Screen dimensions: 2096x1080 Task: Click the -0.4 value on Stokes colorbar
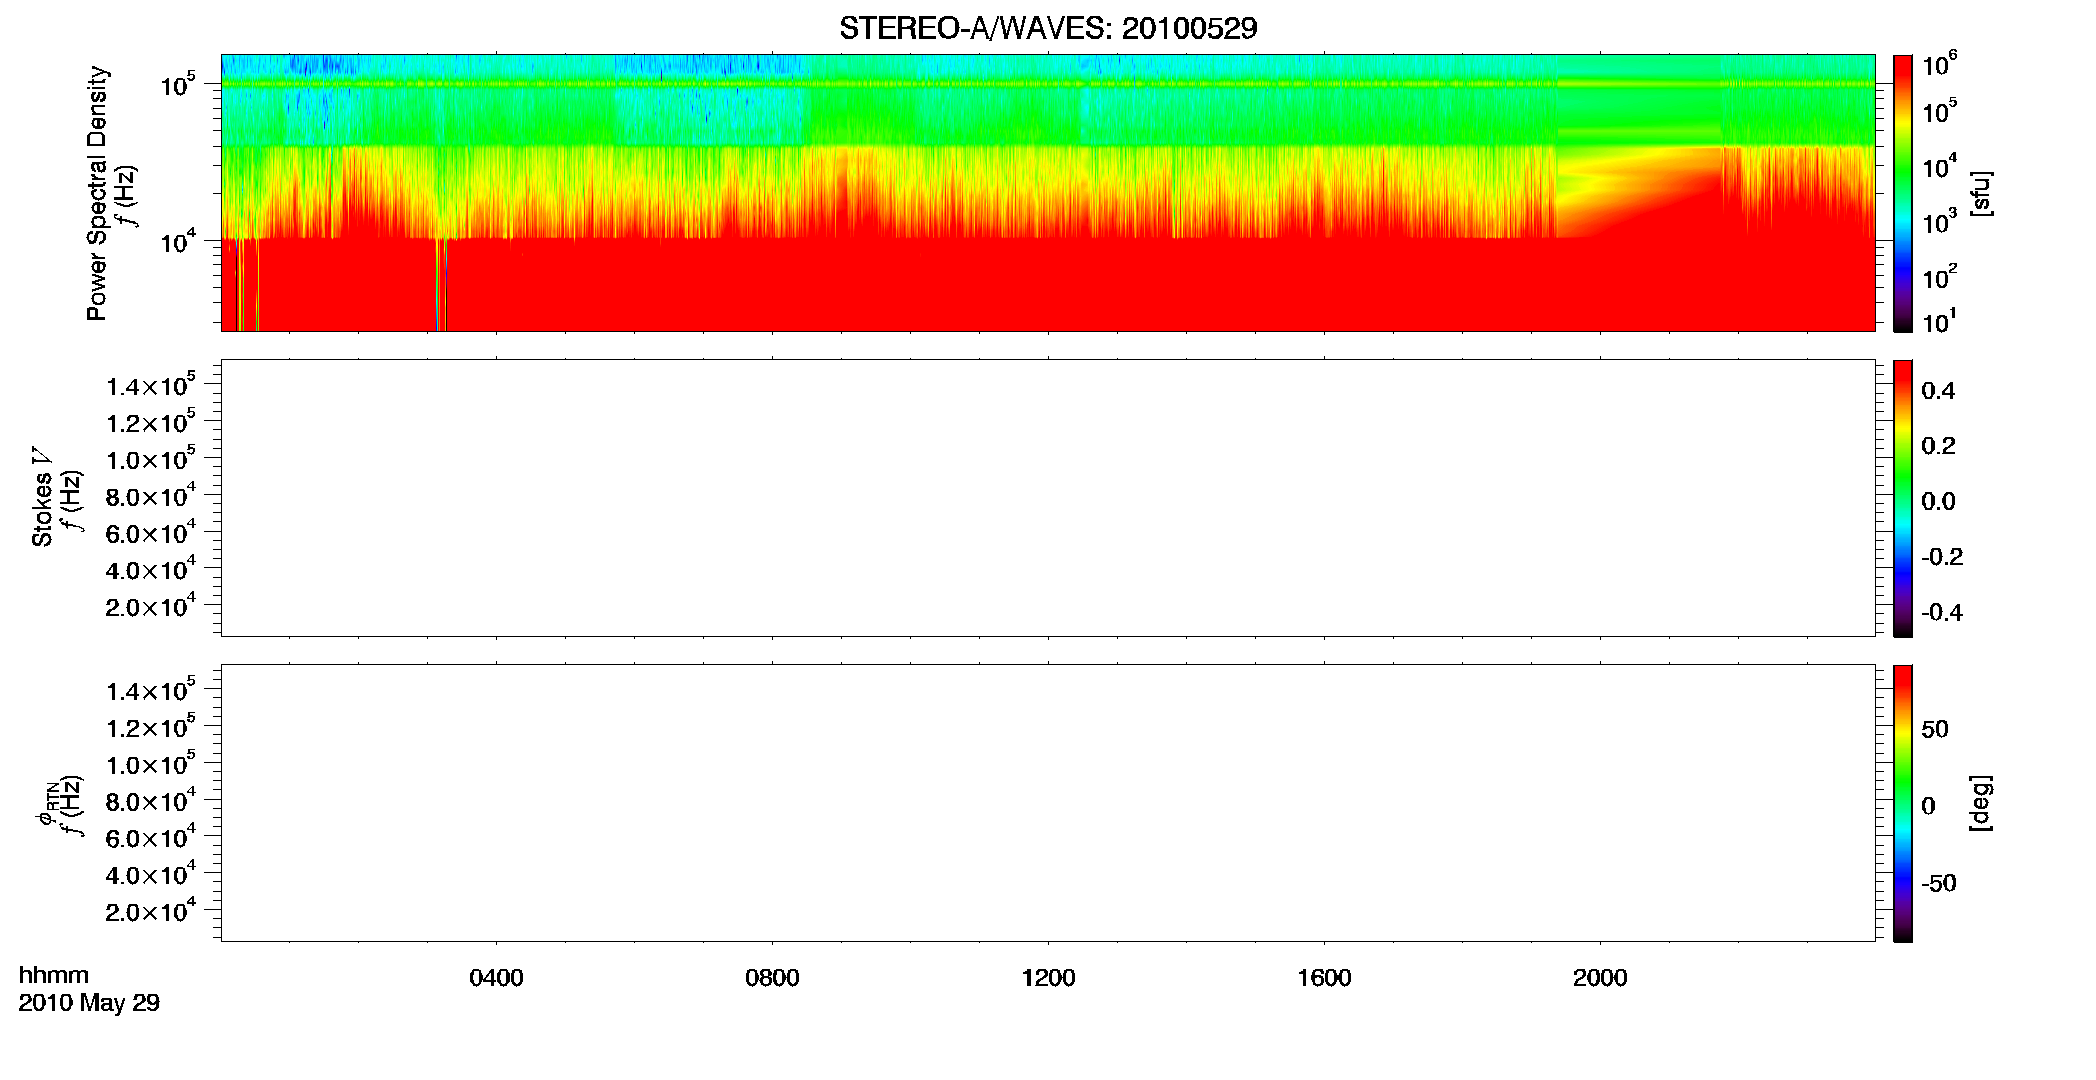pos(1942,612)
